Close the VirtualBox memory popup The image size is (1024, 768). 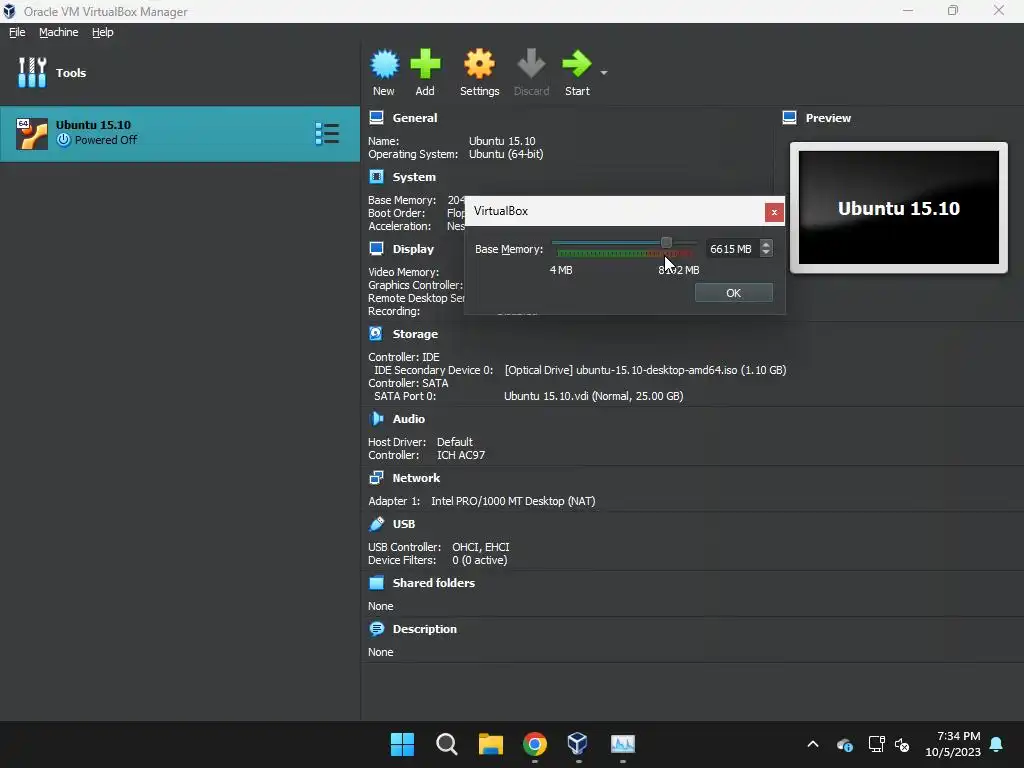[x=774, y=212]
